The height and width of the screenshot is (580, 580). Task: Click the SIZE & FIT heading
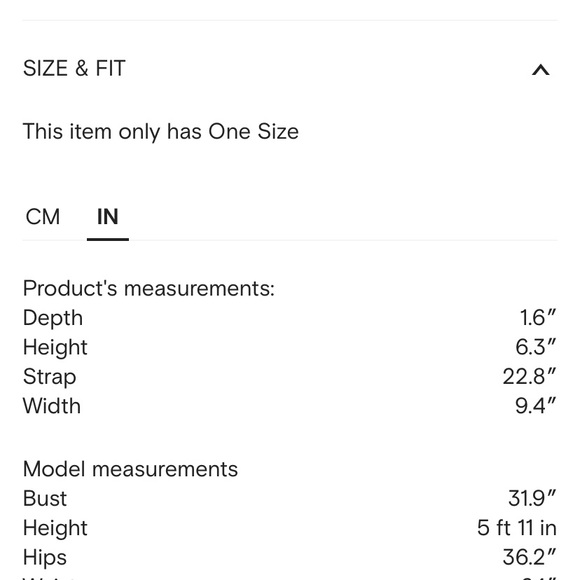(74, 68)
